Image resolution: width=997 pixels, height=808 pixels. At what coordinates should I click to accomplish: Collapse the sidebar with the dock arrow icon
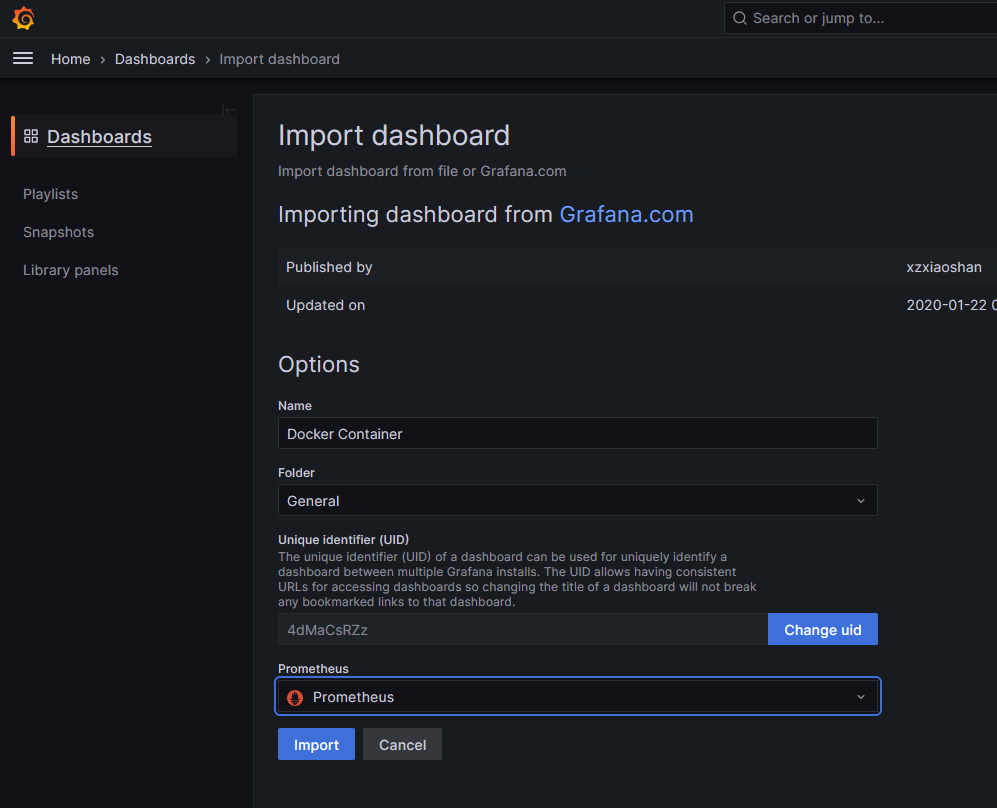[x=228, y=110]
